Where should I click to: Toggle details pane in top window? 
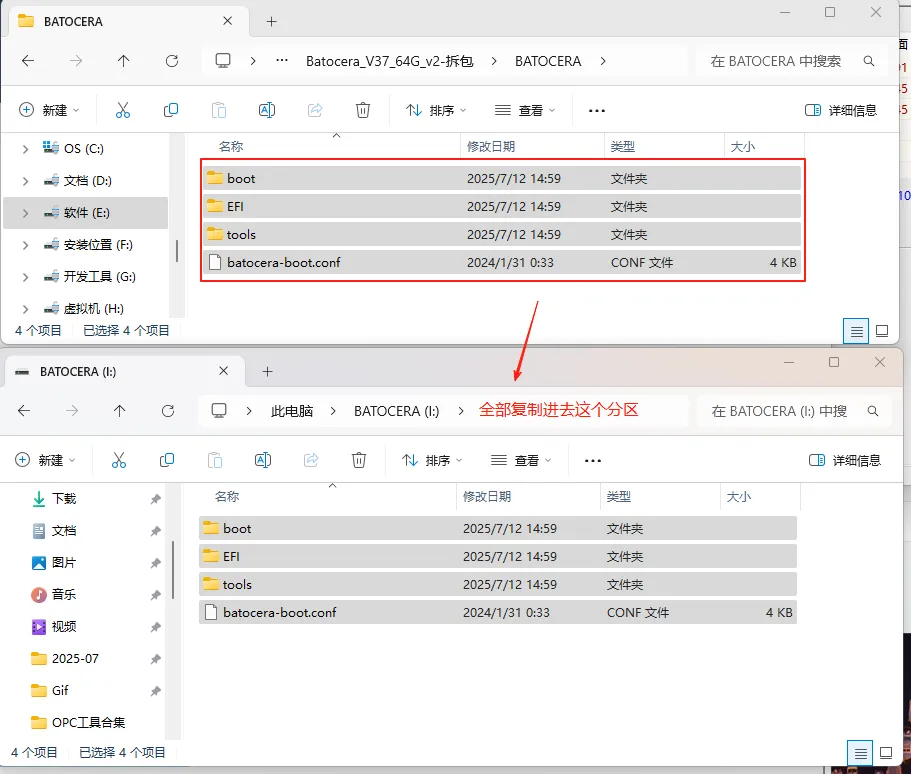pyautogui.click(x=841, y=110)
